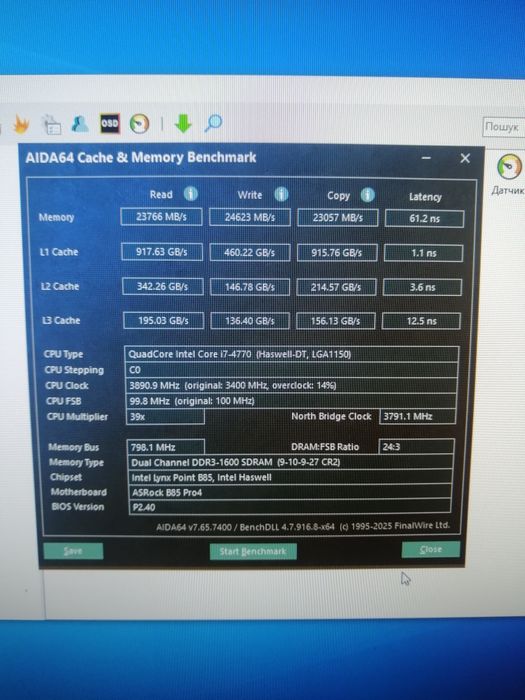Click CPU Type field QuadCore Intel Core i7-4770
This screenshot has height=700, width=525.
point(292,354)
